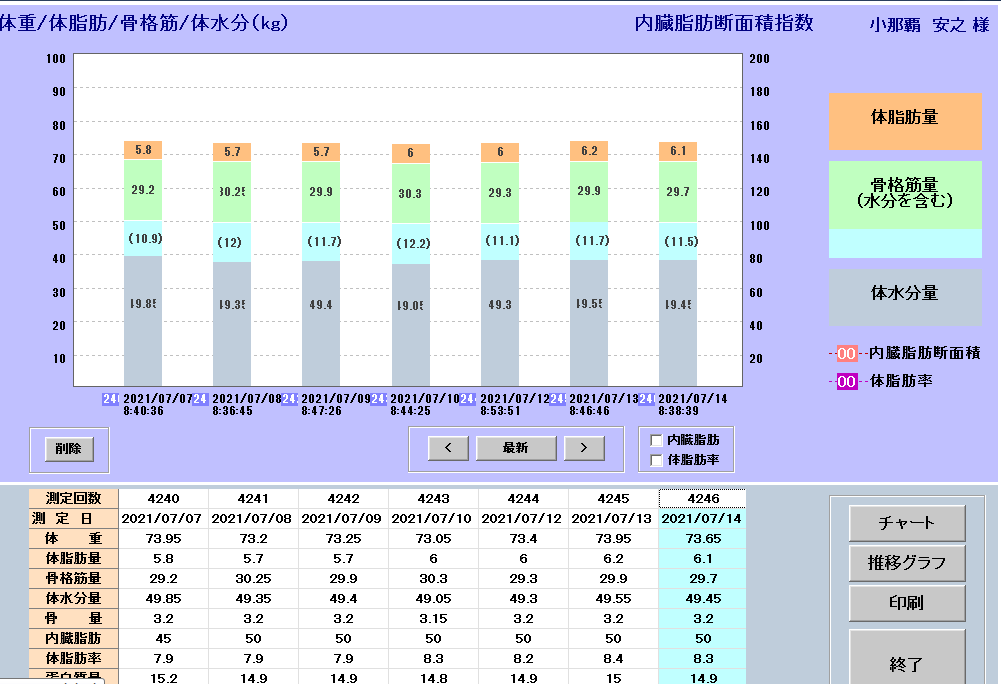Select the green 骨格筋量 legend swatch

(905, 195)
